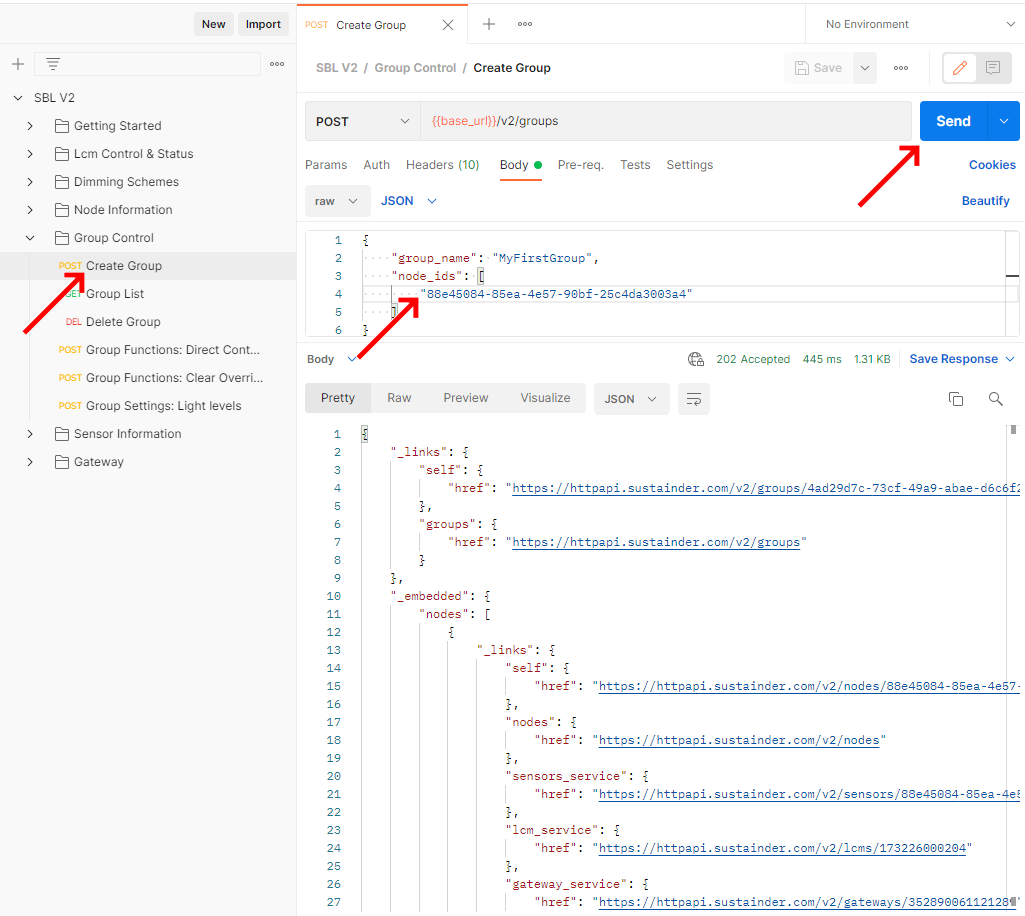Copy response using the copy icon

coord(956,398)
